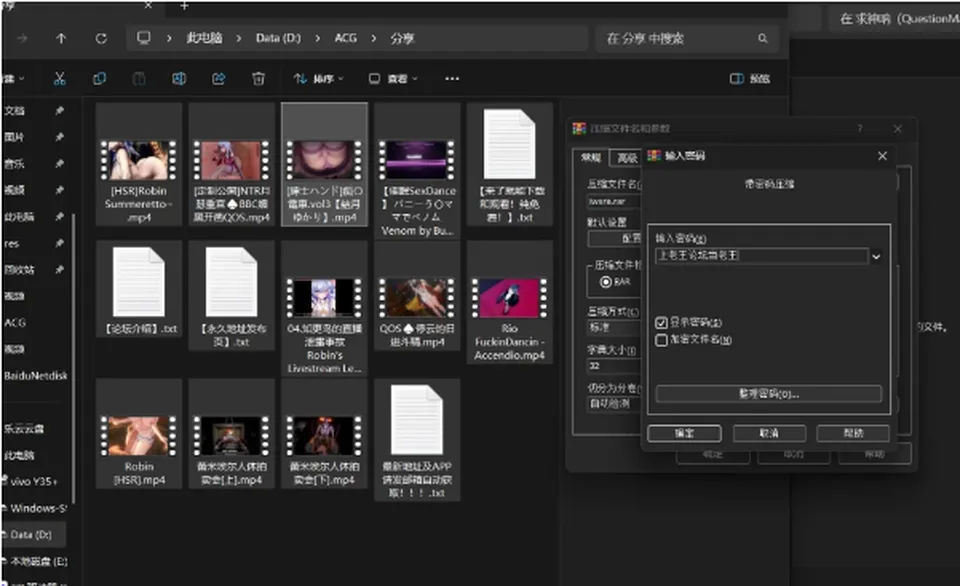Click the Share icon in Explorer toolbar

click(219, 78)
